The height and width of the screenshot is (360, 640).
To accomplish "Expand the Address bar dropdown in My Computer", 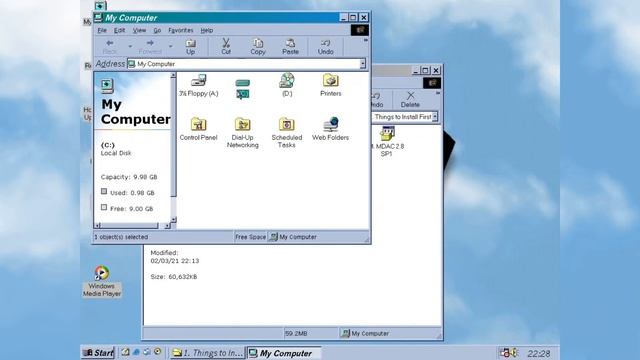I will coord(362,64).
